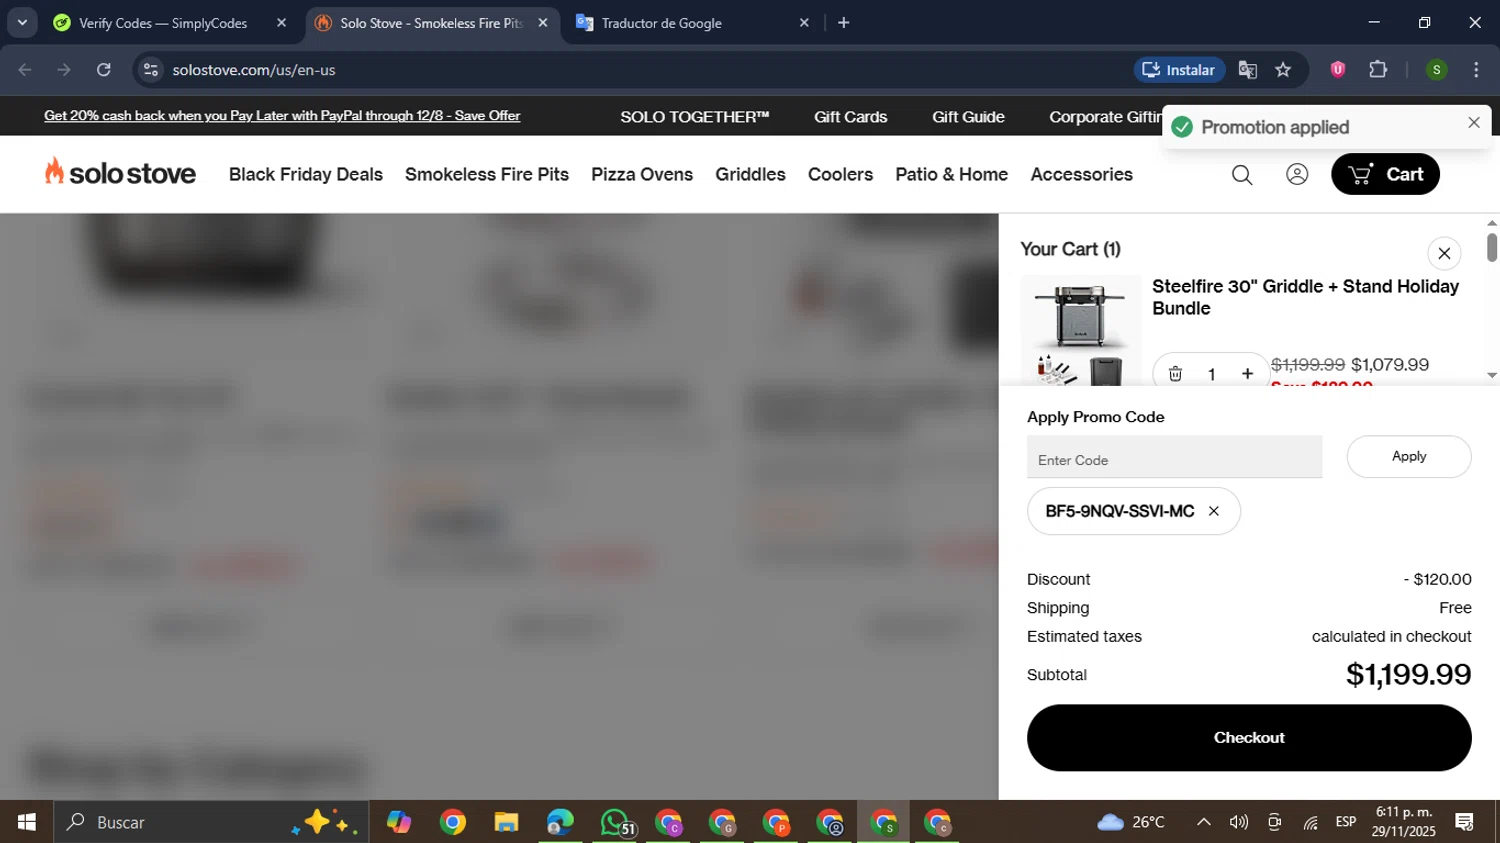The width and height of the screenshot is (1500, 843).
Task: Open the network Wi-Fi icon
Action: coord(1310,822)
